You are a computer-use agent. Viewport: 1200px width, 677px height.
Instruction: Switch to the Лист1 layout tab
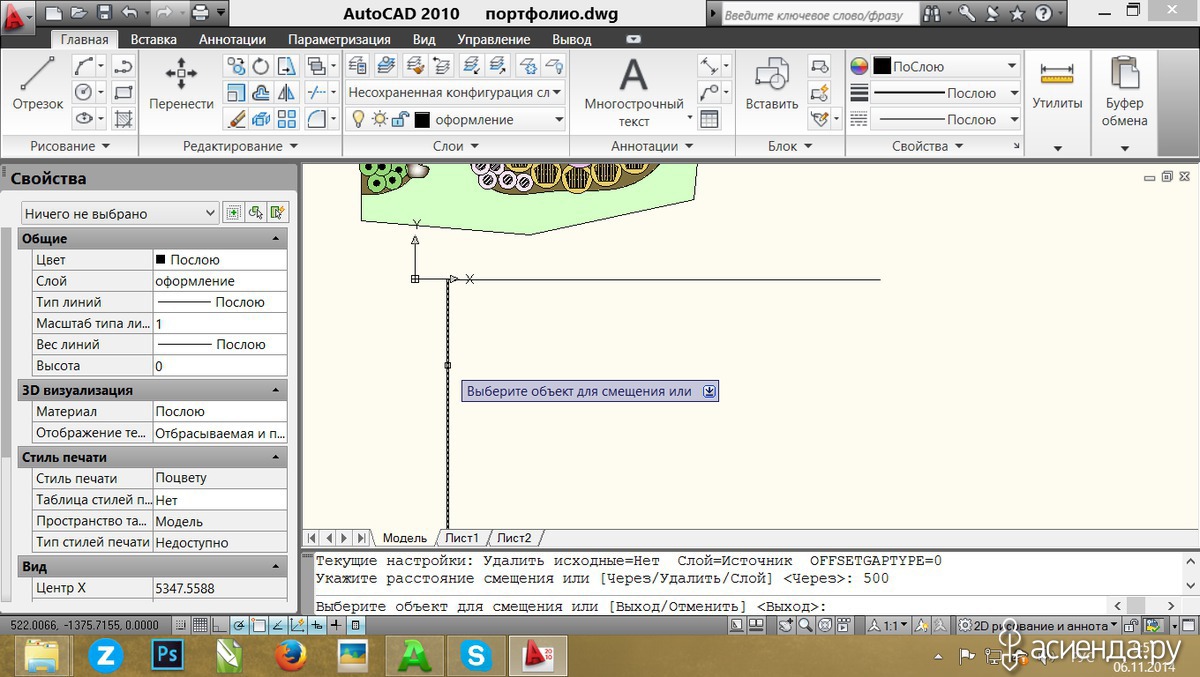(462, 538)
